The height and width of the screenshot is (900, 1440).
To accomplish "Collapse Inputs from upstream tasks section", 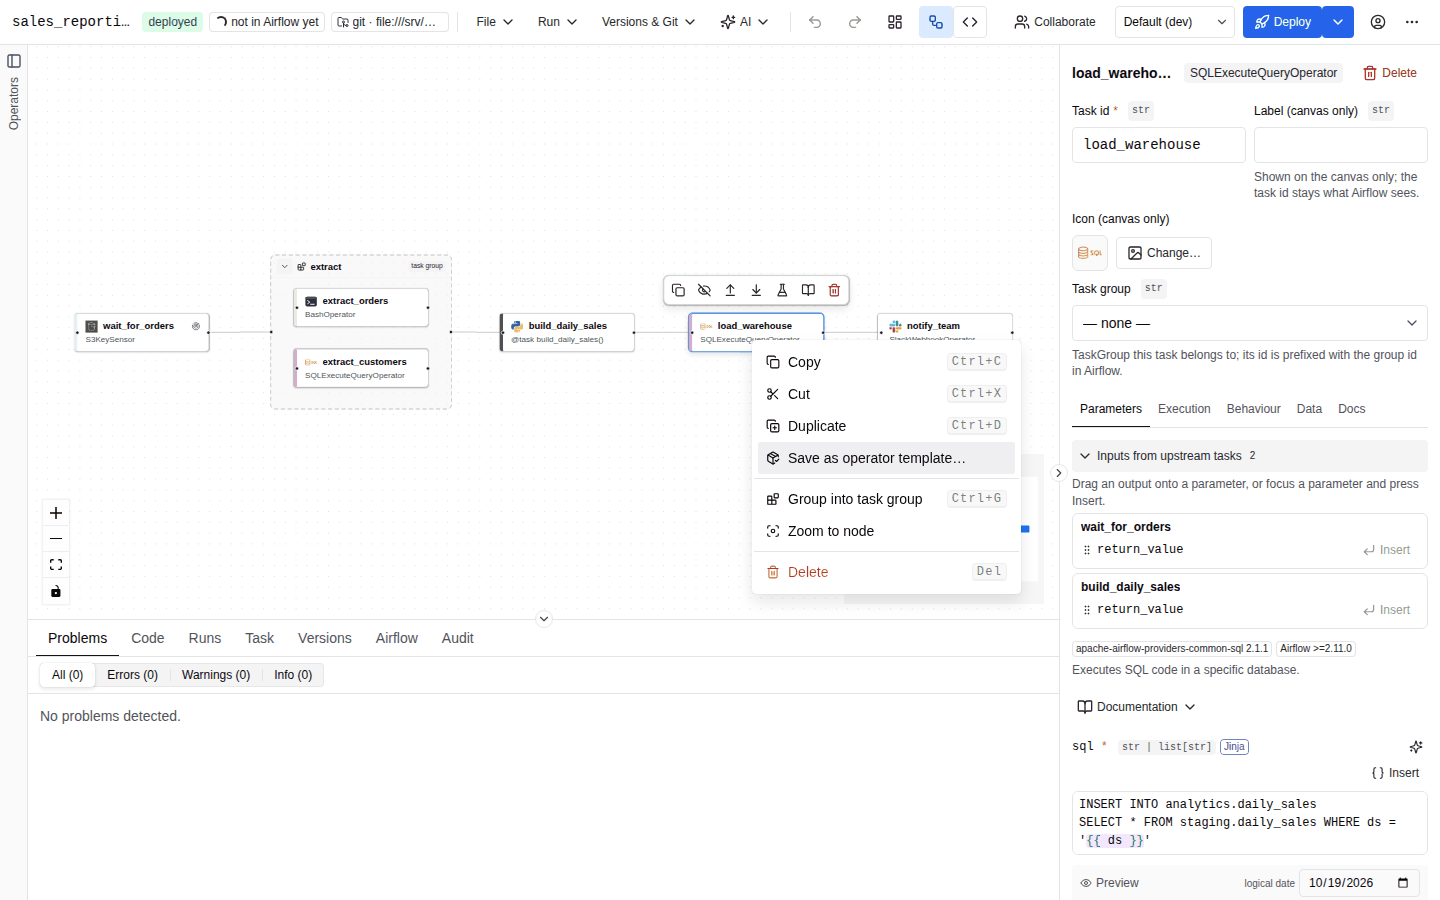I will [1250, 456].
